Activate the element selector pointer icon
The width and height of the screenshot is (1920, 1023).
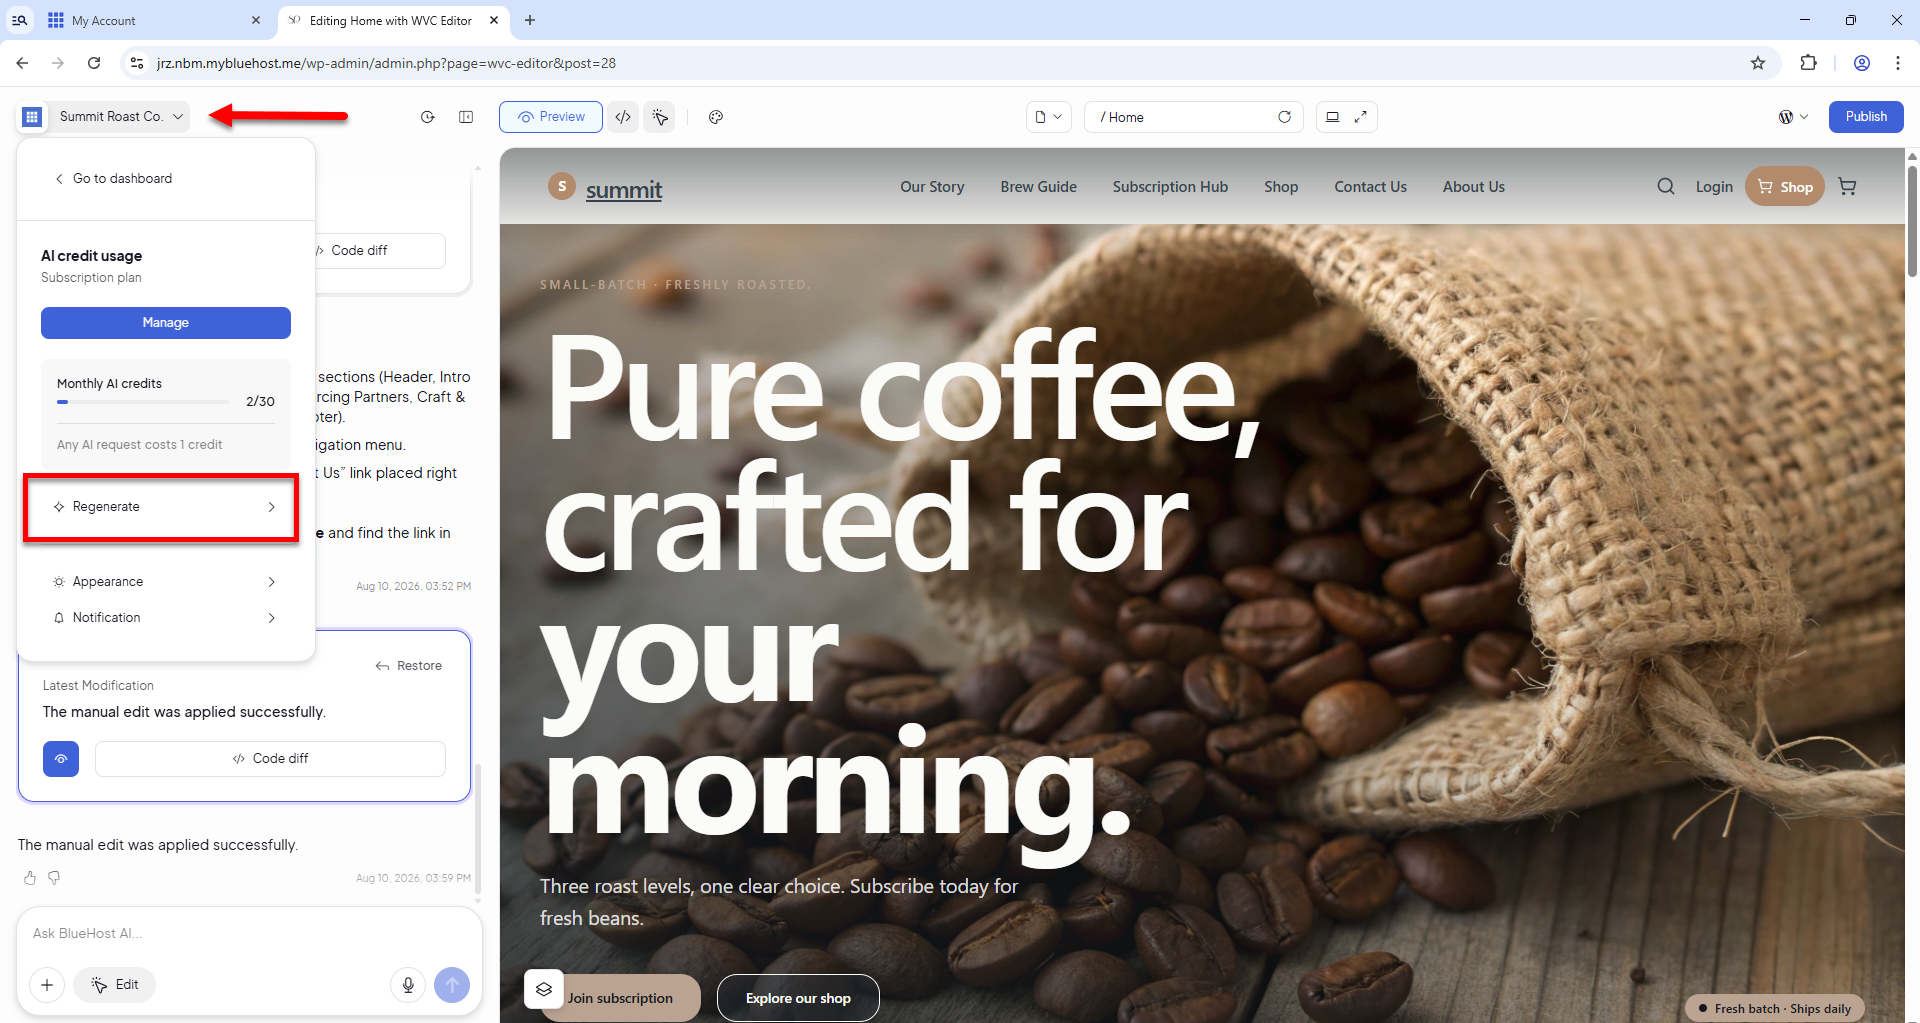pyautogui.click(x=660, y=117)
